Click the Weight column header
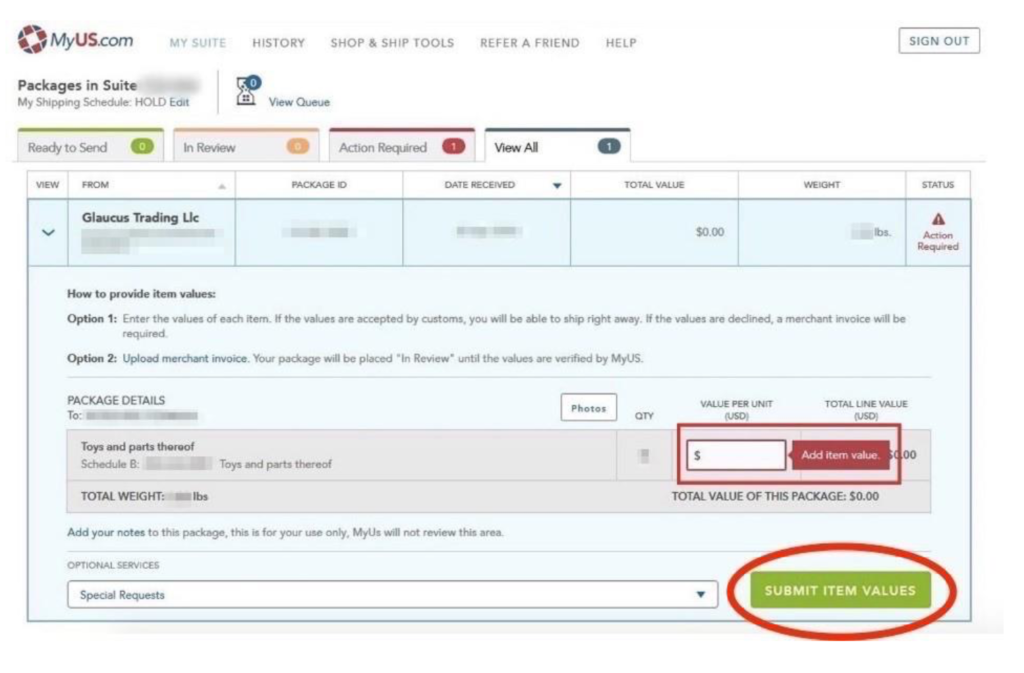 pos(822,185)
